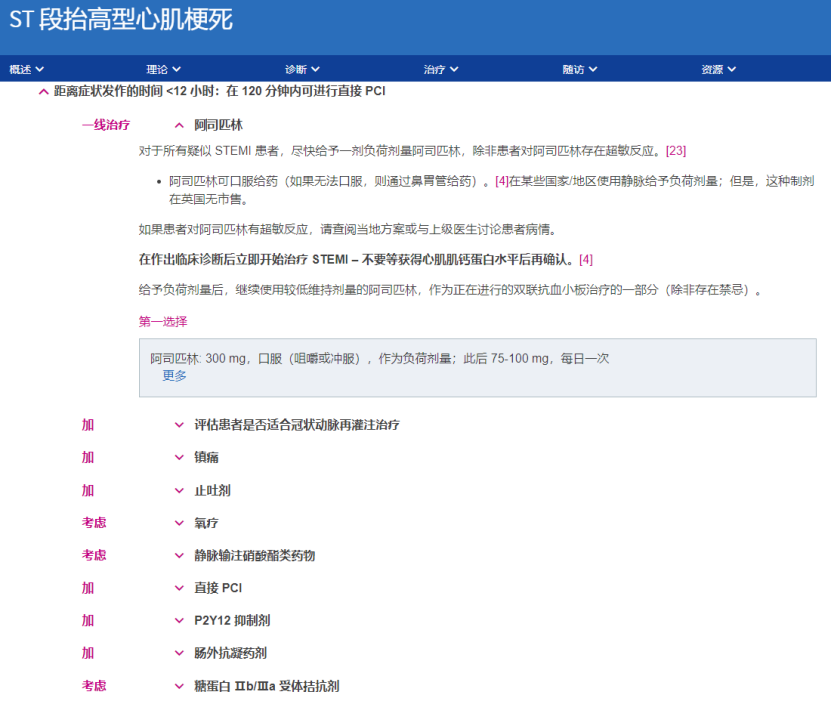Expand the 静脉输注硝酸酯类药物 section chevron
Screen dimensions: 831x701
click(x=179, y=556)
